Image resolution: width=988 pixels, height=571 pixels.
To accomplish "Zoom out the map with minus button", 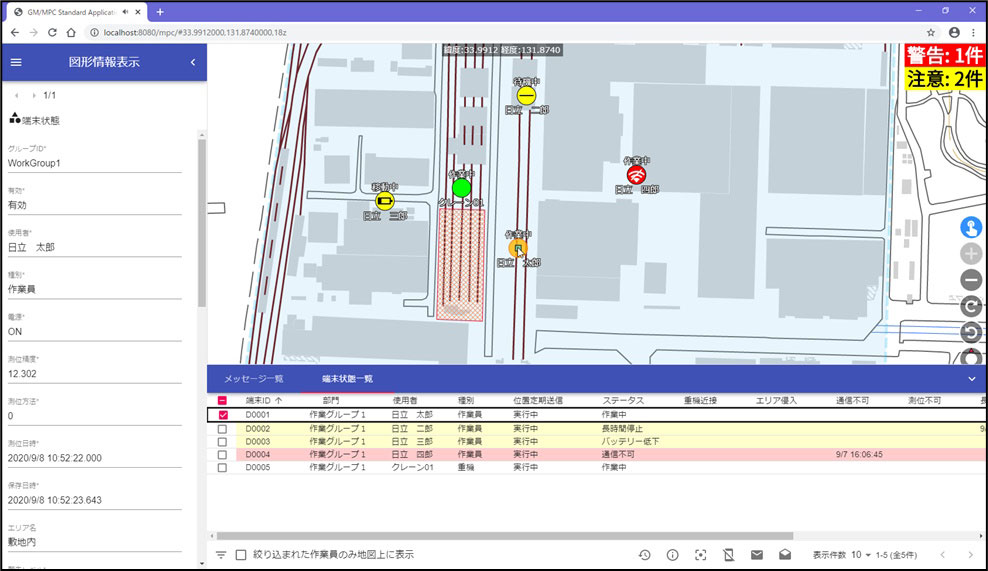I will 970,280.
